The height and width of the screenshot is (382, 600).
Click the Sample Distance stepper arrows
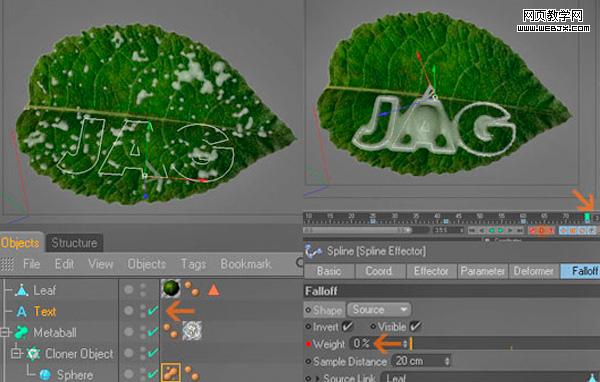(x=447, y=361)
